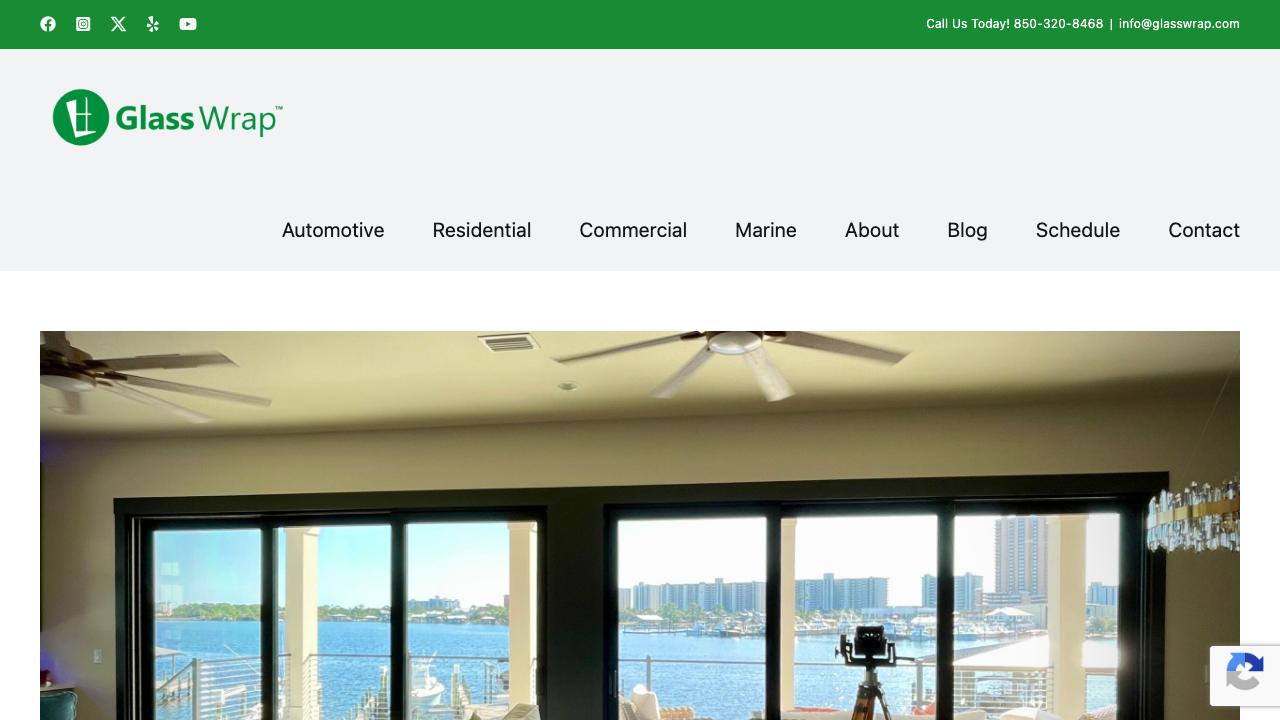
Task: Go to the Contact page
Action: (x=1204, y=230)
